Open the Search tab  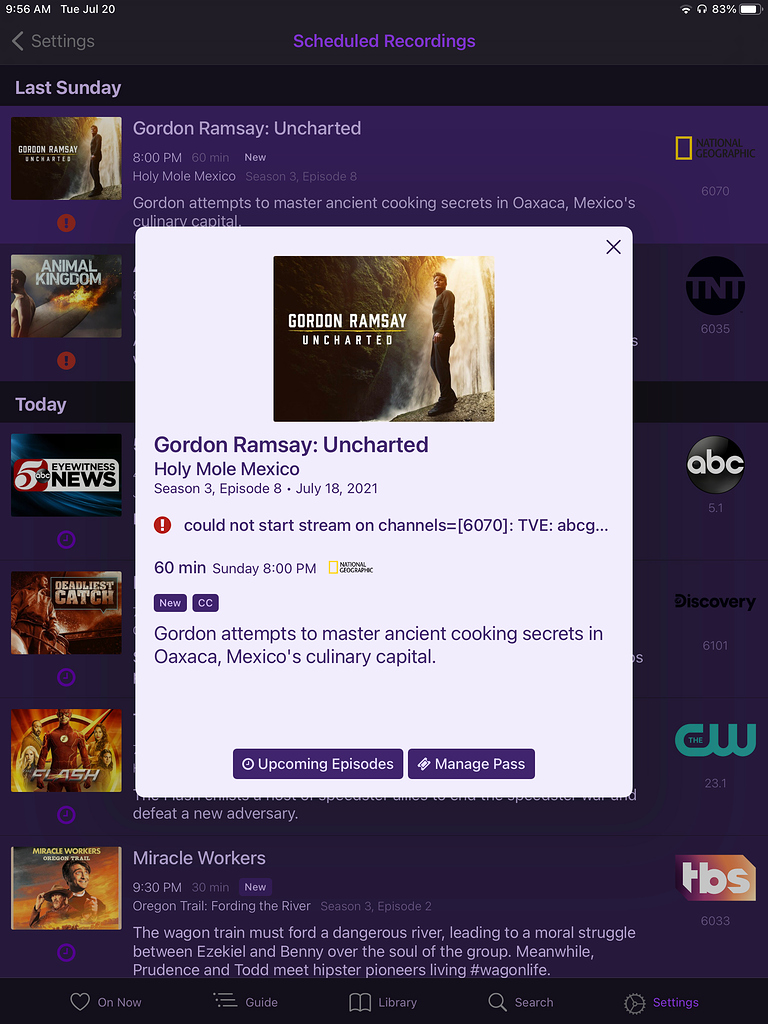pos(520,1002)
